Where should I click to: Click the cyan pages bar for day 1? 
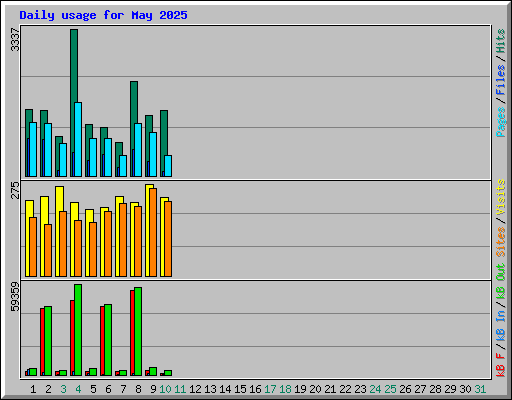pos(33,149)
